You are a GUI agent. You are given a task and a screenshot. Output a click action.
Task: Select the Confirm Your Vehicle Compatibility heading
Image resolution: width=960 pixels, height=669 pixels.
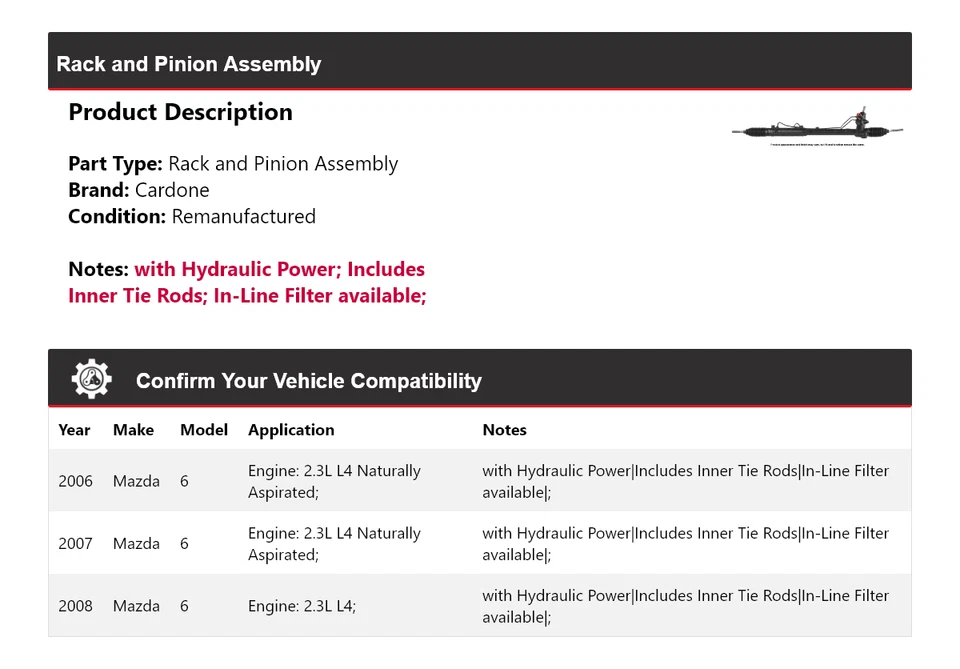coord(308,381)
